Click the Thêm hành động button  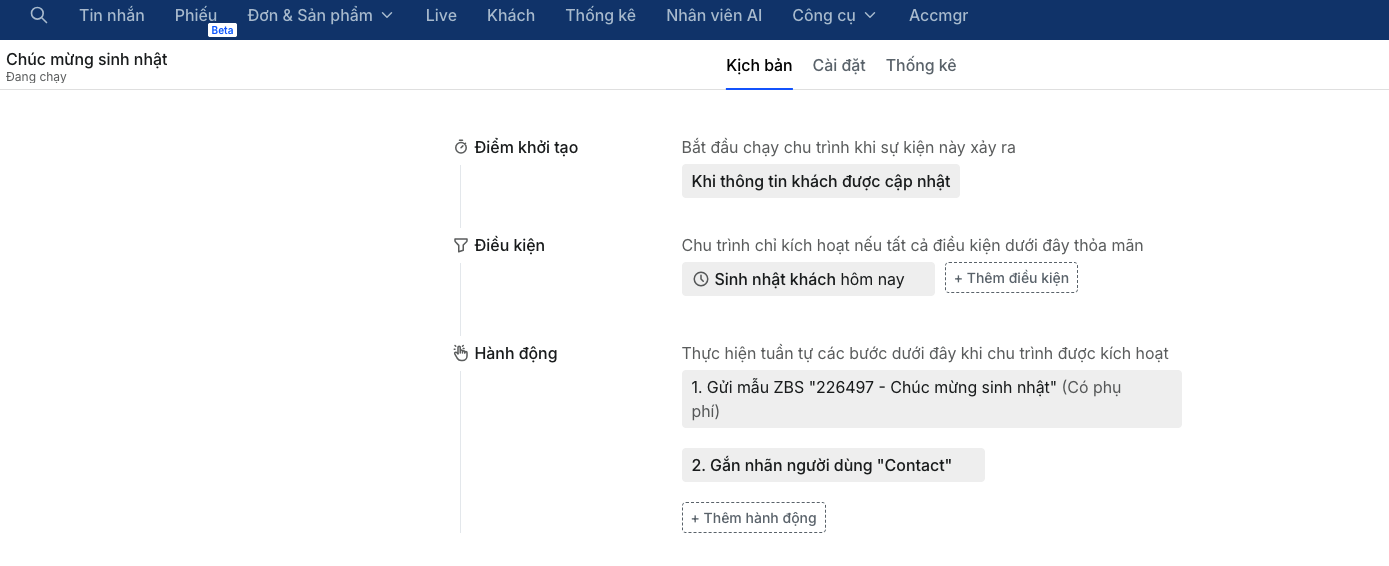(x=754, y=518)
